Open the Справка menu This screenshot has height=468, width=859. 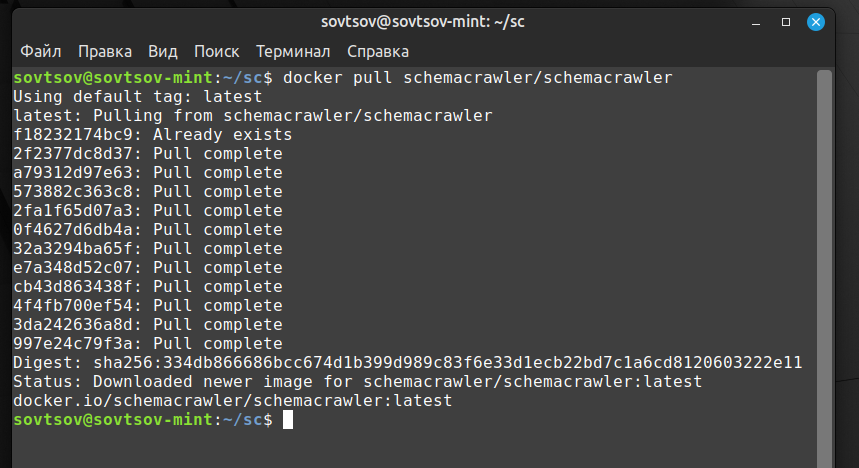[378, 52]
